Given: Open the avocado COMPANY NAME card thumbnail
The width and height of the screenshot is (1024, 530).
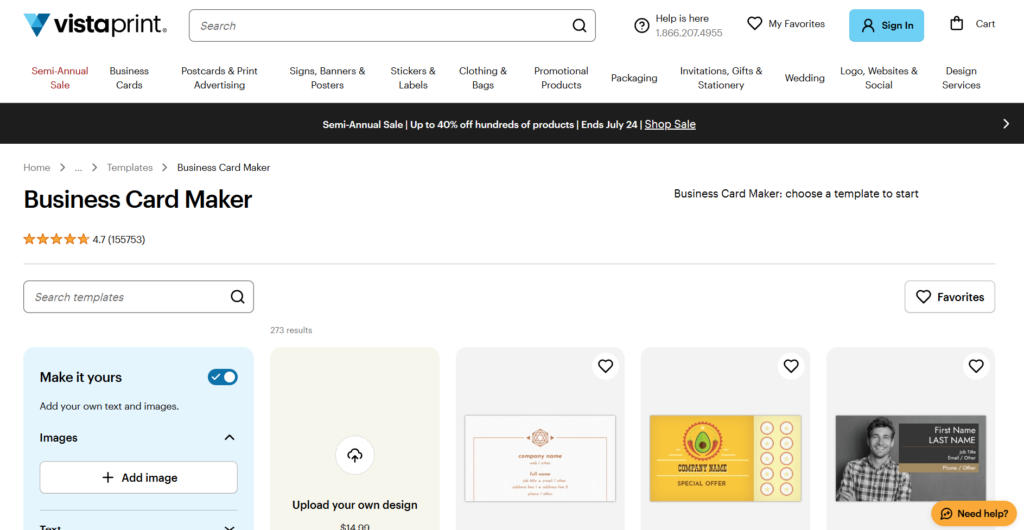Looking at the screenshot, I should (726, 458).
